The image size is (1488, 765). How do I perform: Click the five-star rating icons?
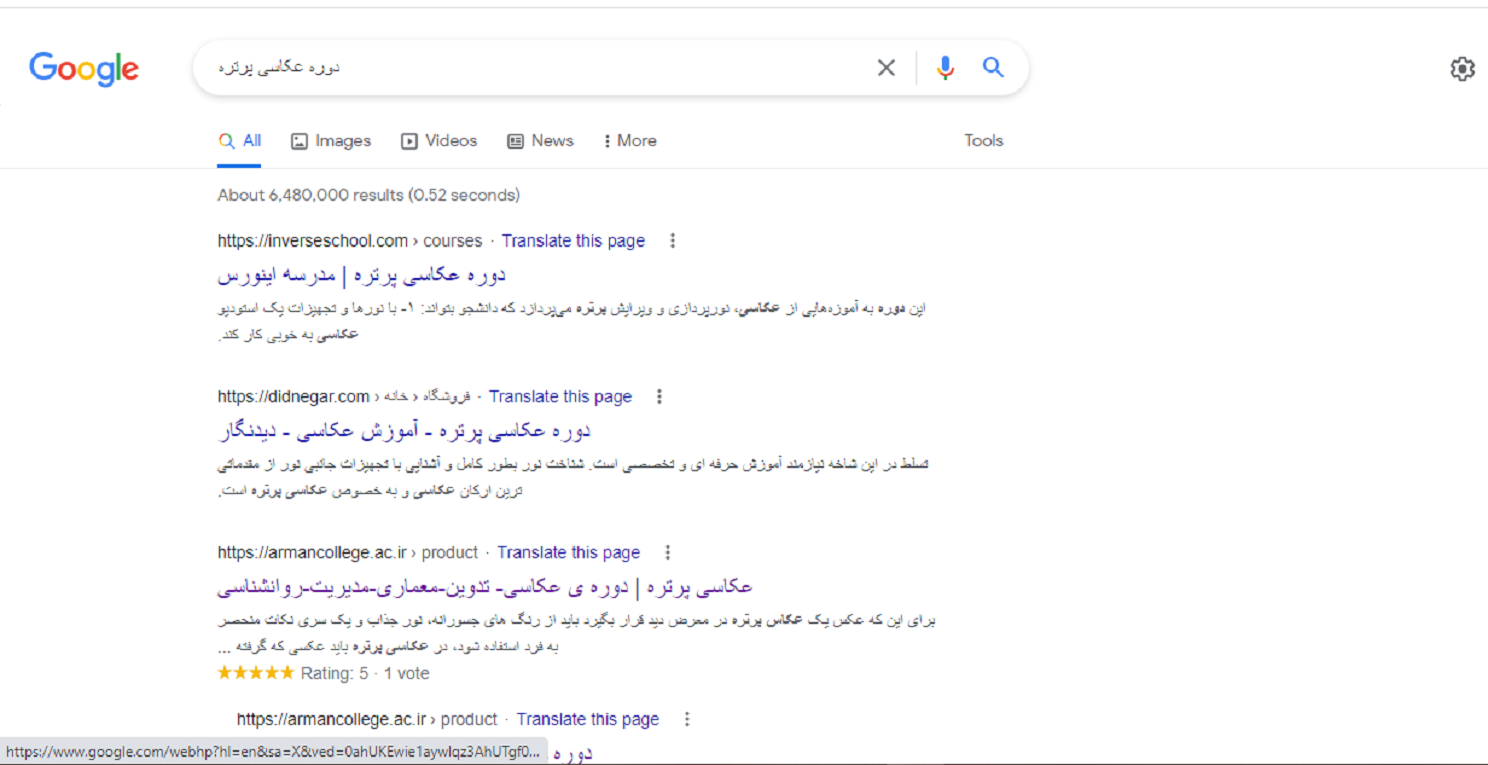pyautogui.click(x=256, y=673)
